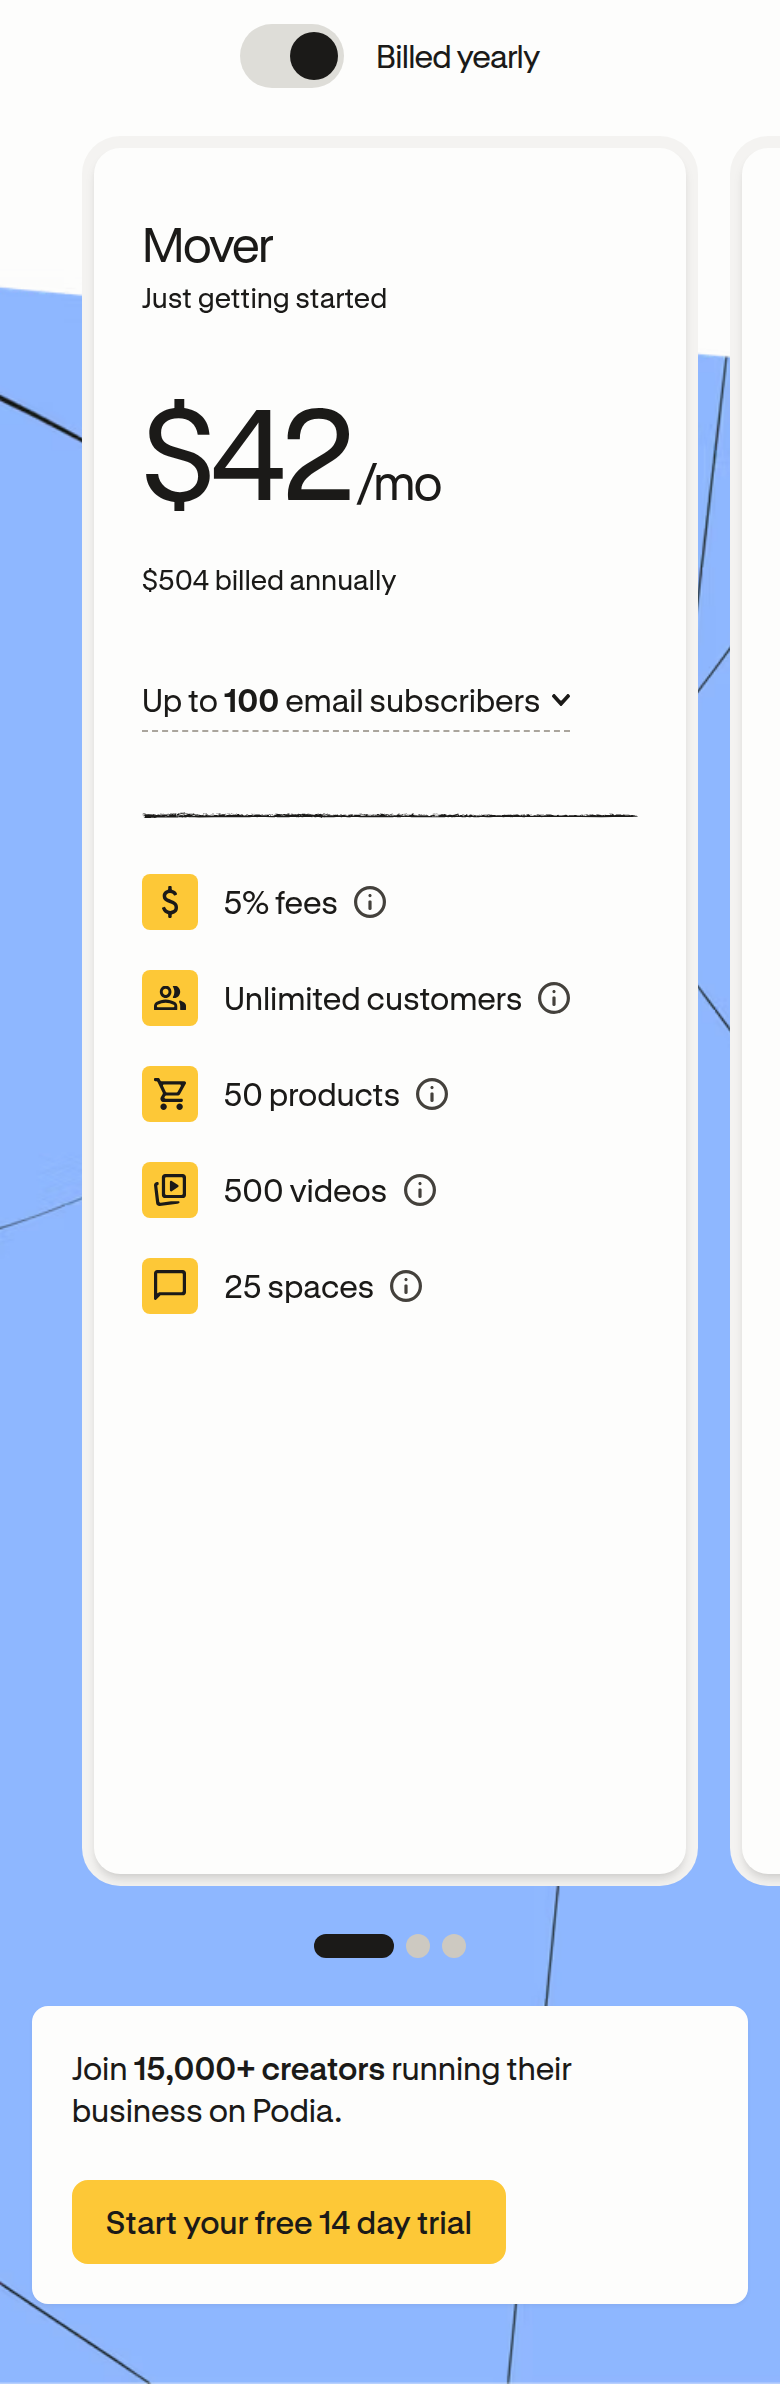Click the yellow video library icon
Viewport: 780px width, 2384px height.
170,1190
